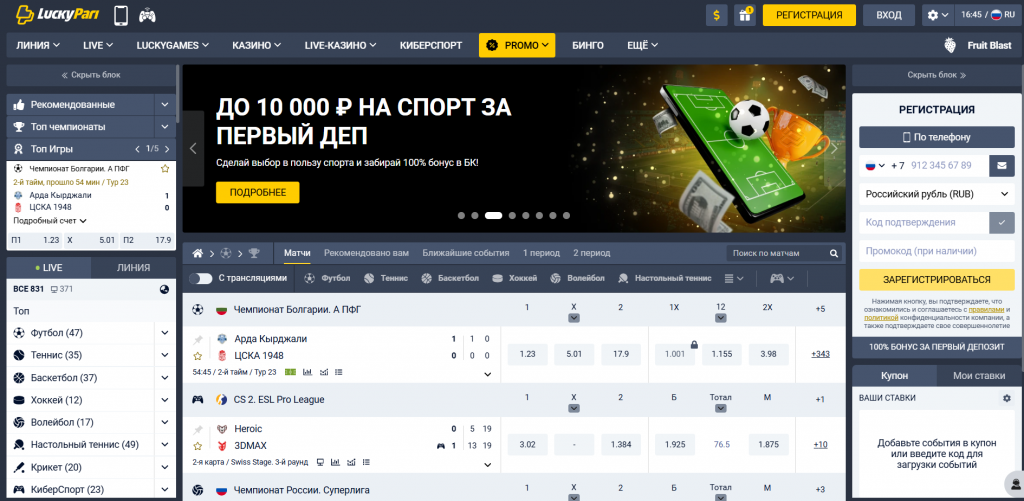Click the search magnifier in match search

click(834, 253)
